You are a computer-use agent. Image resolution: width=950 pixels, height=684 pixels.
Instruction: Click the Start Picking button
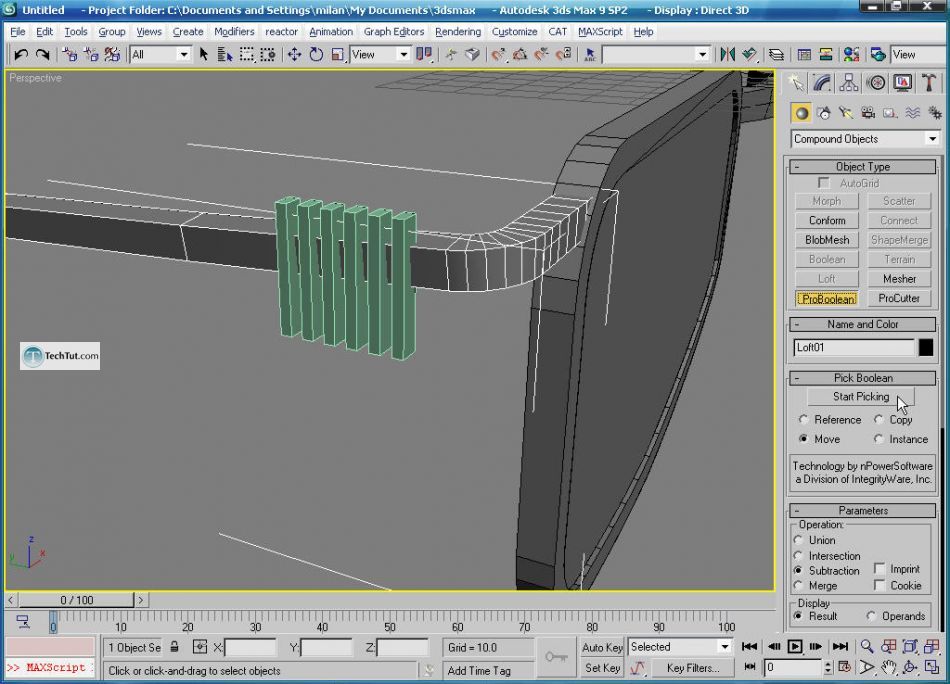coord(861,397)
